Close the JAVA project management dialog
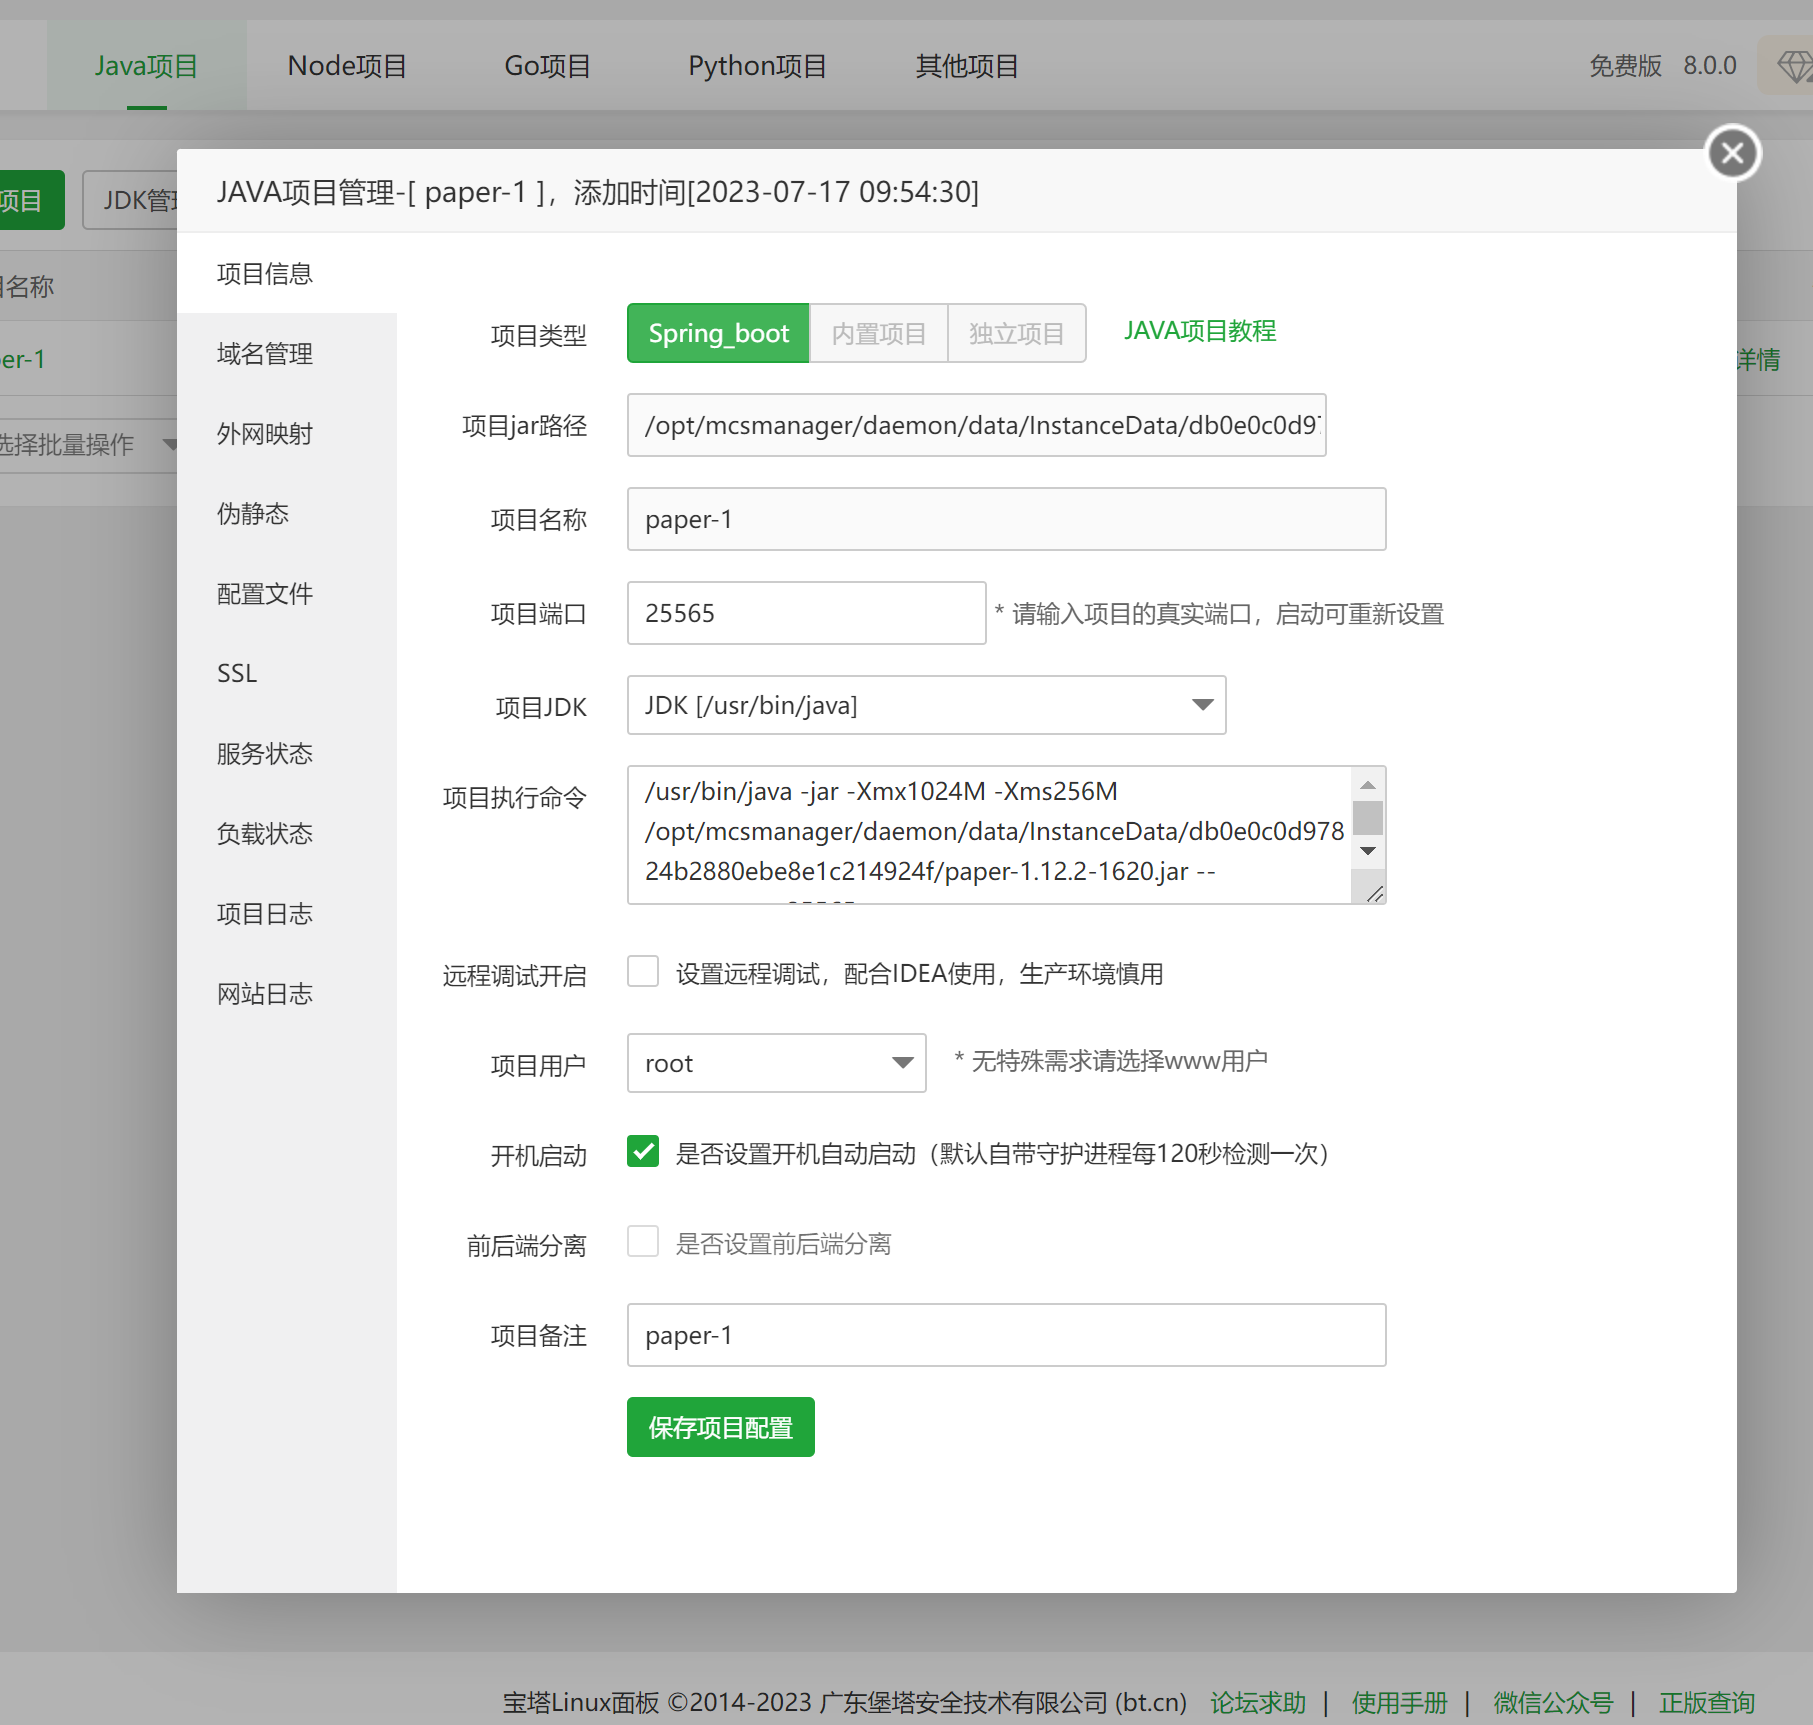 1733,153
